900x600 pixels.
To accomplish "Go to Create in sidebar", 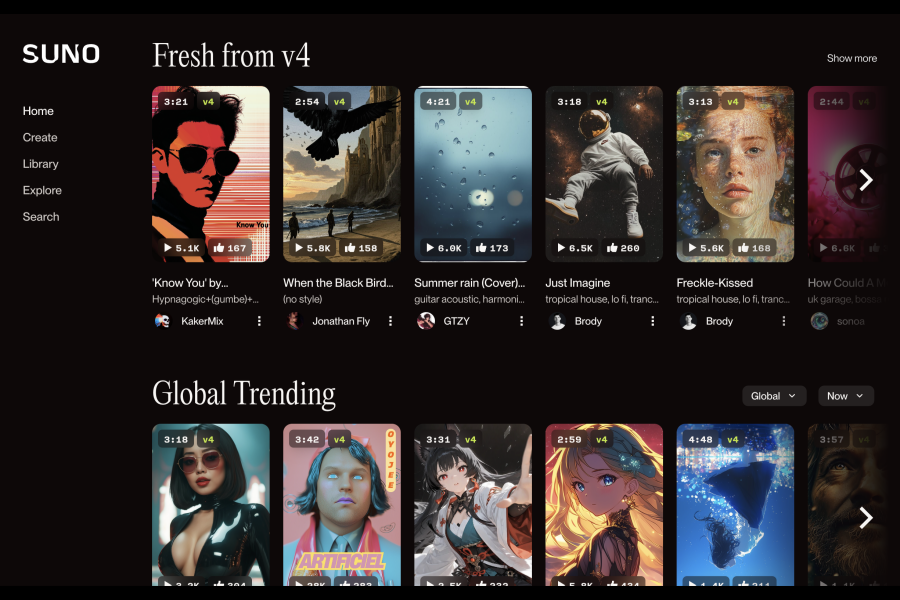I will 40,137.
